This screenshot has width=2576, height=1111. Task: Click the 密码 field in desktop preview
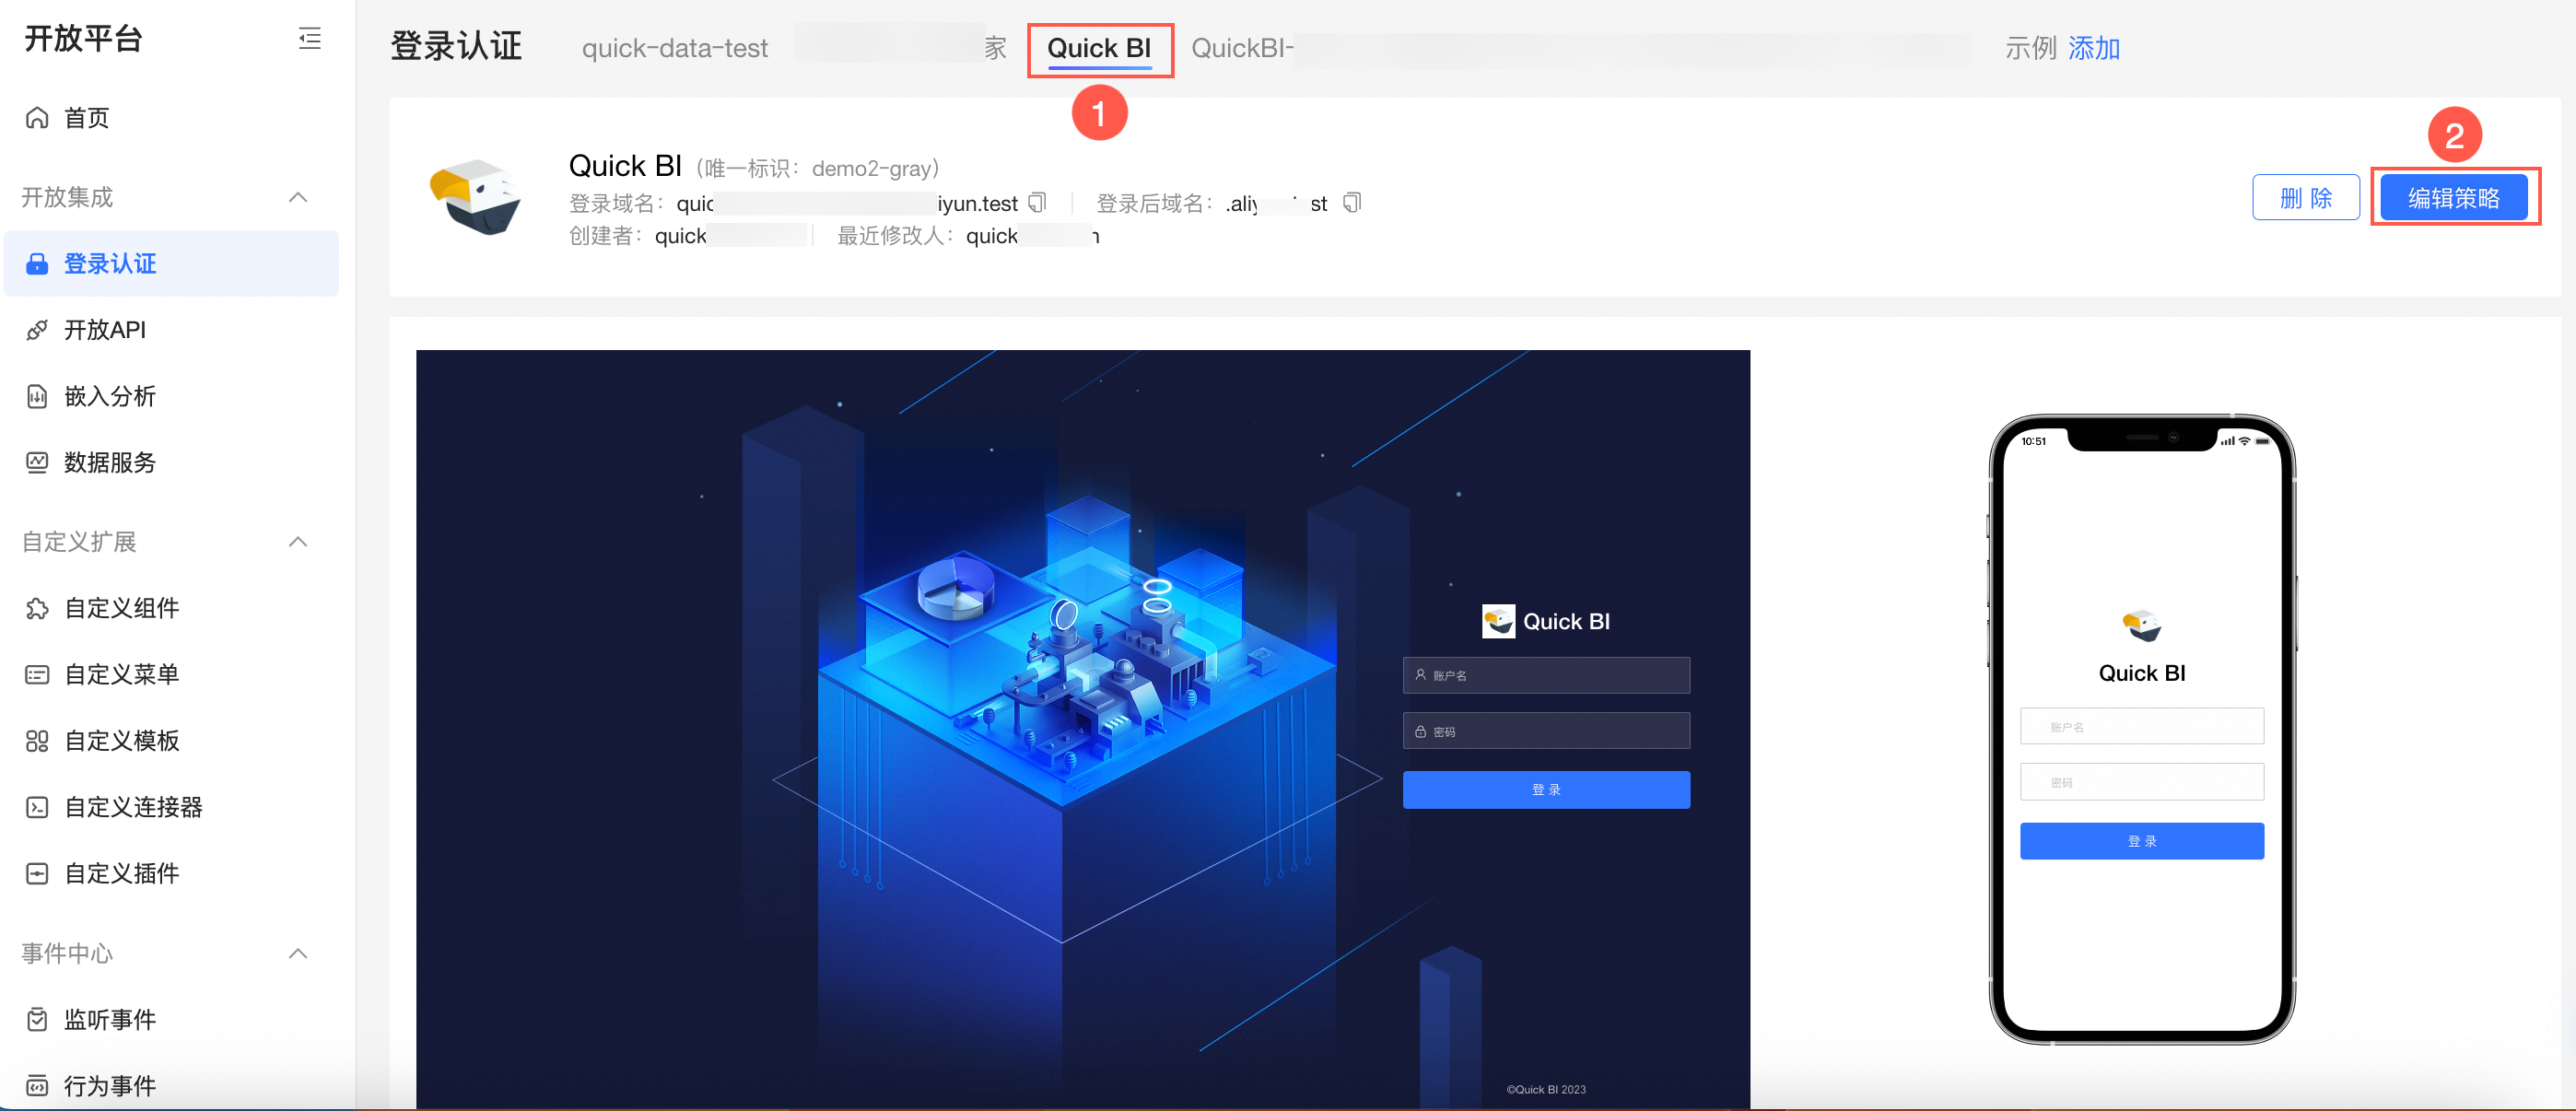pyautogui.click(x=1546, y=731)
